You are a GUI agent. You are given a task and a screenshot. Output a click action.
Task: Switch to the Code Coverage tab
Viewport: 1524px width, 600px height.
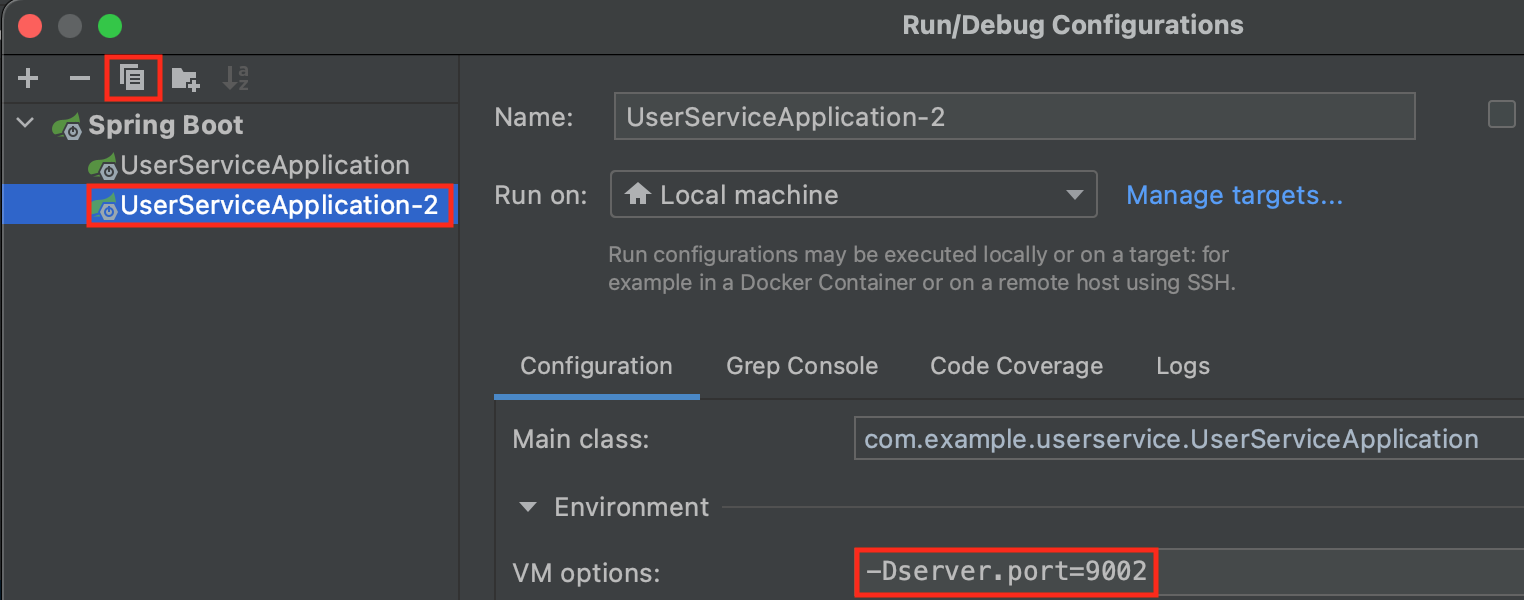pos(1016,366)
